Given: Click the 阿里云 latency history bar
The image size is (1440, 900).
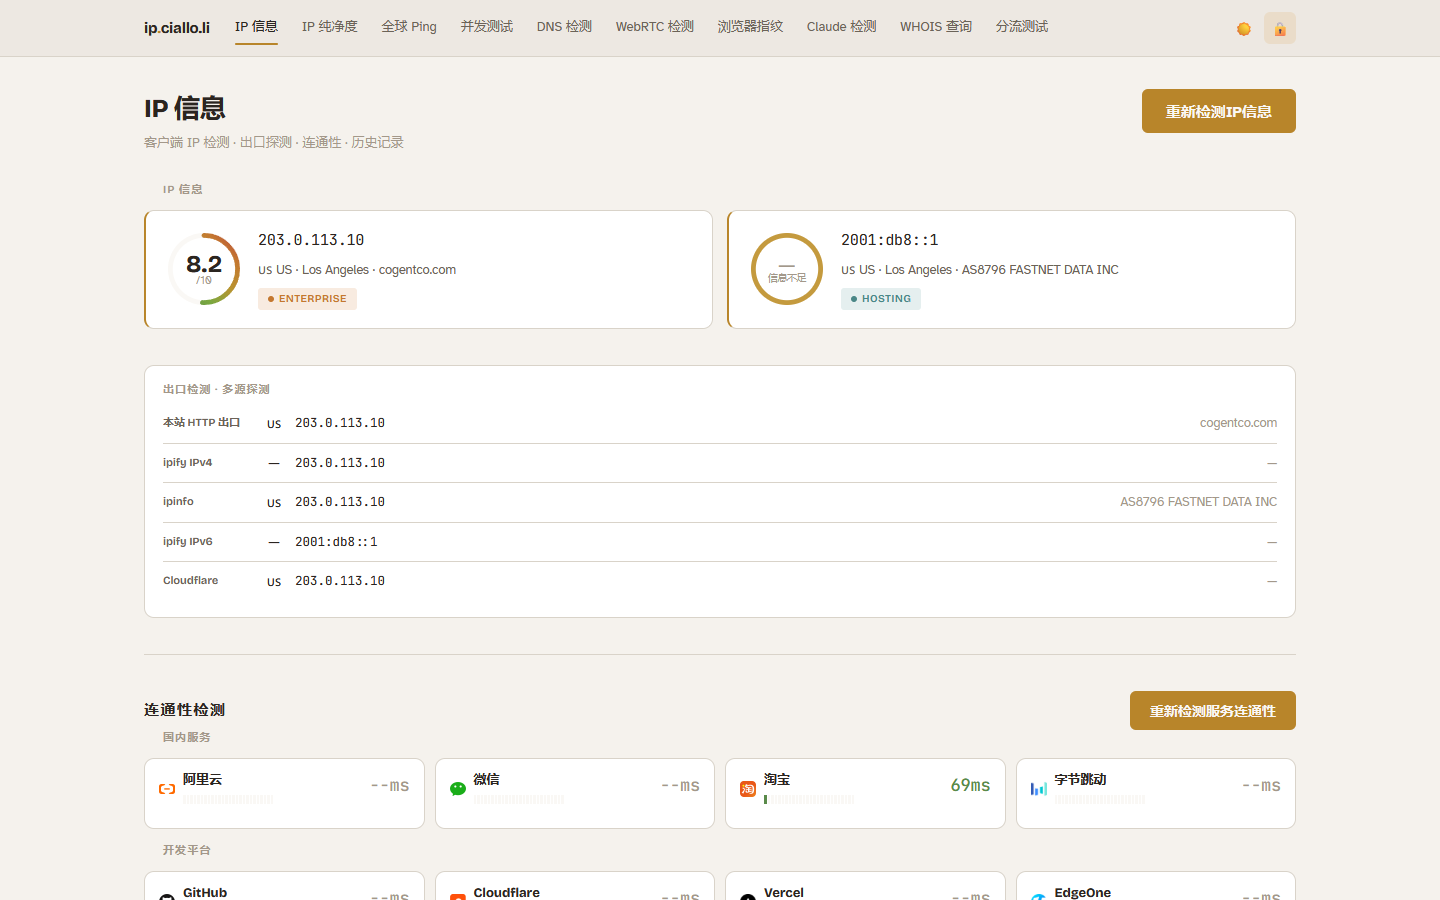Looking at the screenshot, I should (x=228, y=800).
